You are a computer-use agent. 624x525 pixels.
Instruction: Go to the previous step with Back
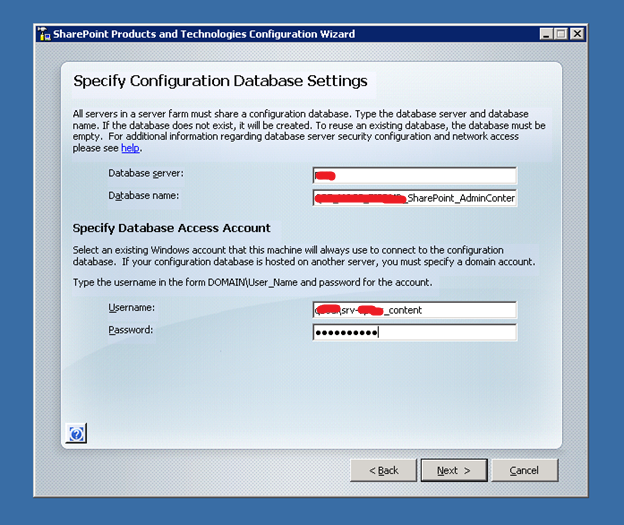point(384,470)
